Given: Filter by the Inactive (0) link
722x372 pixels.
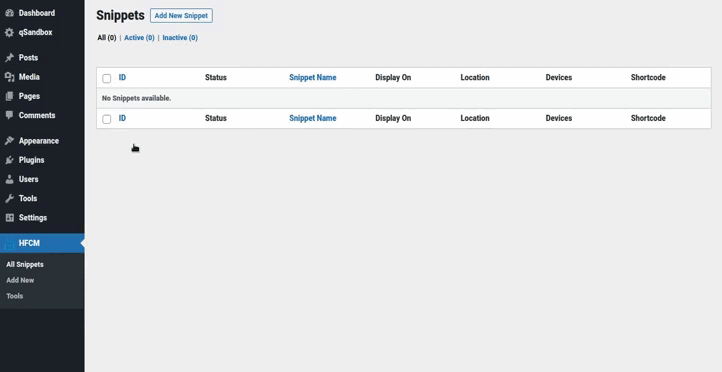Looking at the screenshot, I should [x=180, y=38].
